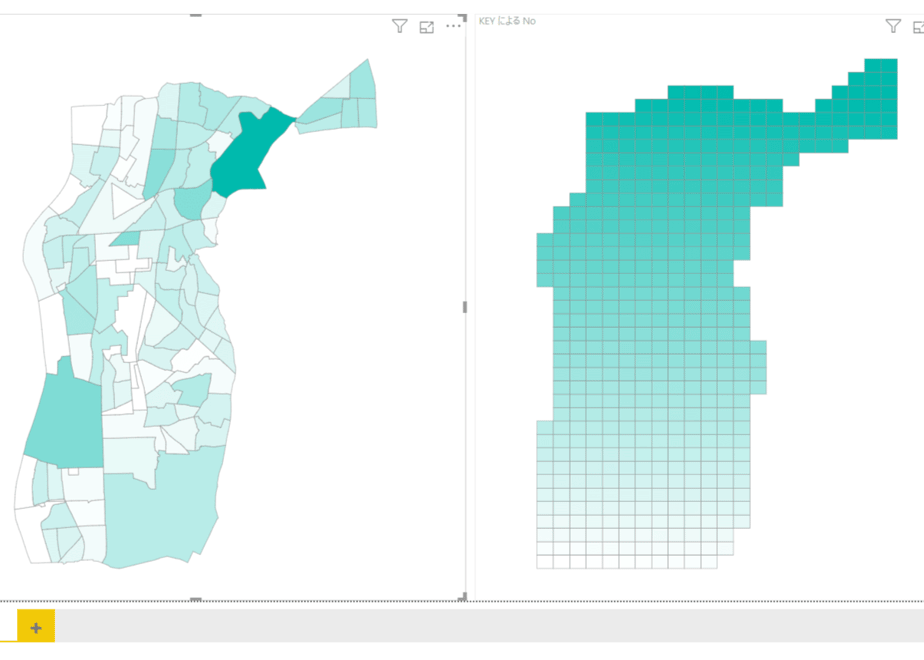Select the 'KEY による No' visual title
The width and height of the screenshot is (924, 660).
click(x=507, y=21)
